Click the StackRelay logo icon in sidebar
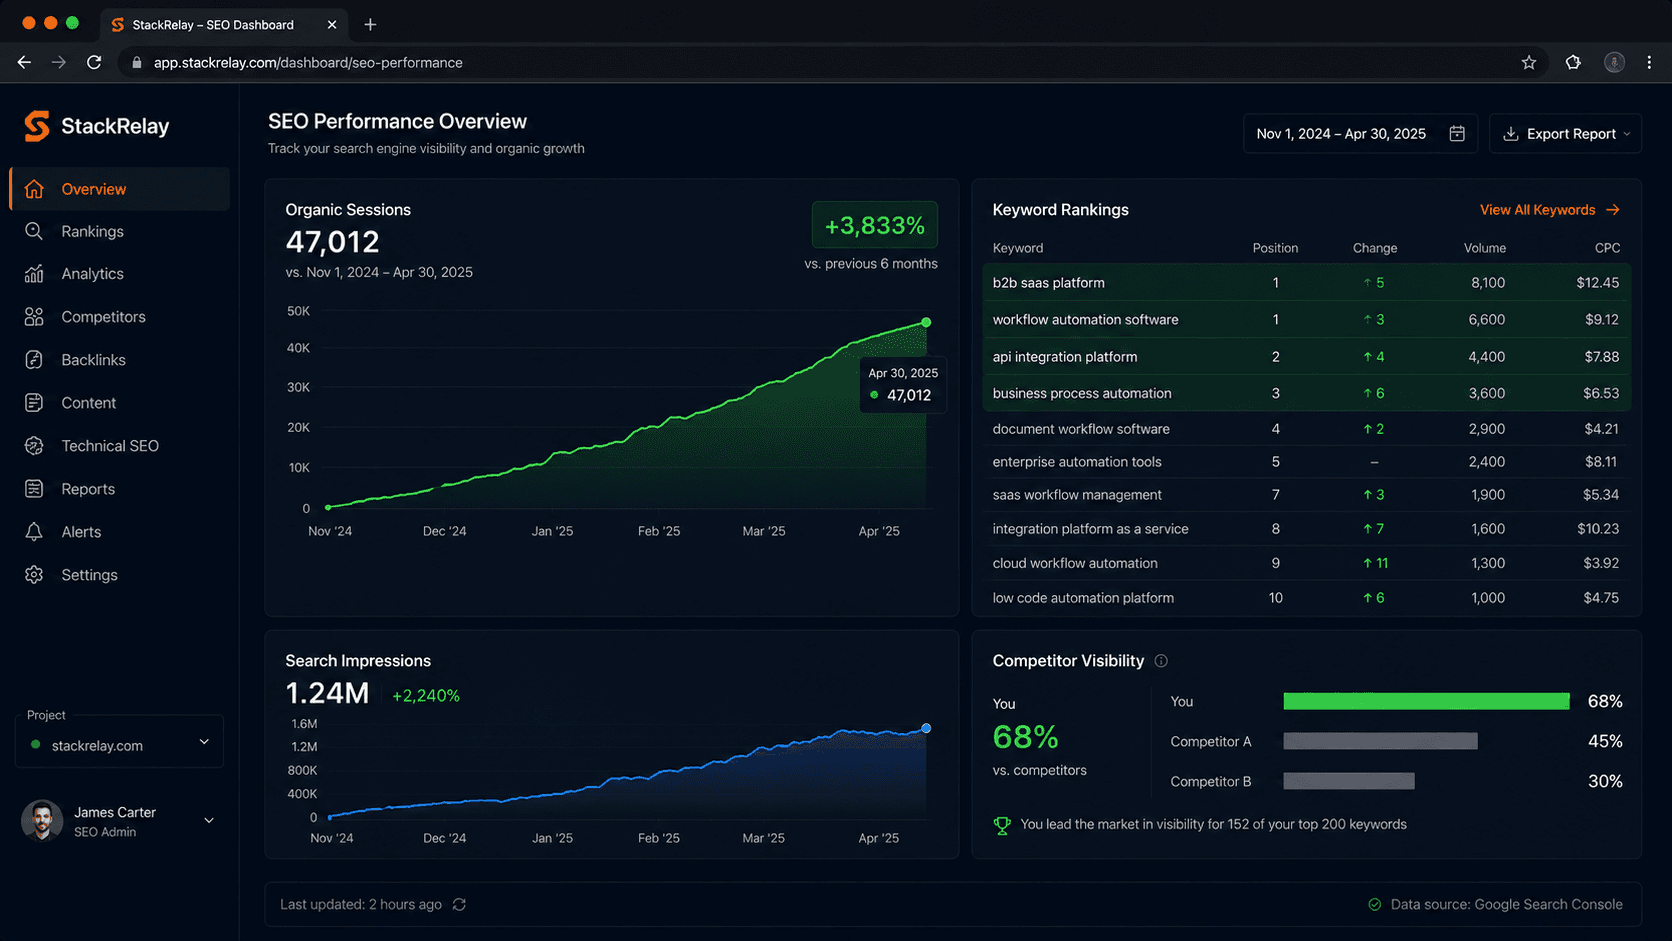Viewport: 1672px width, 941px height. pyautogui.click(x=37, y=126)
